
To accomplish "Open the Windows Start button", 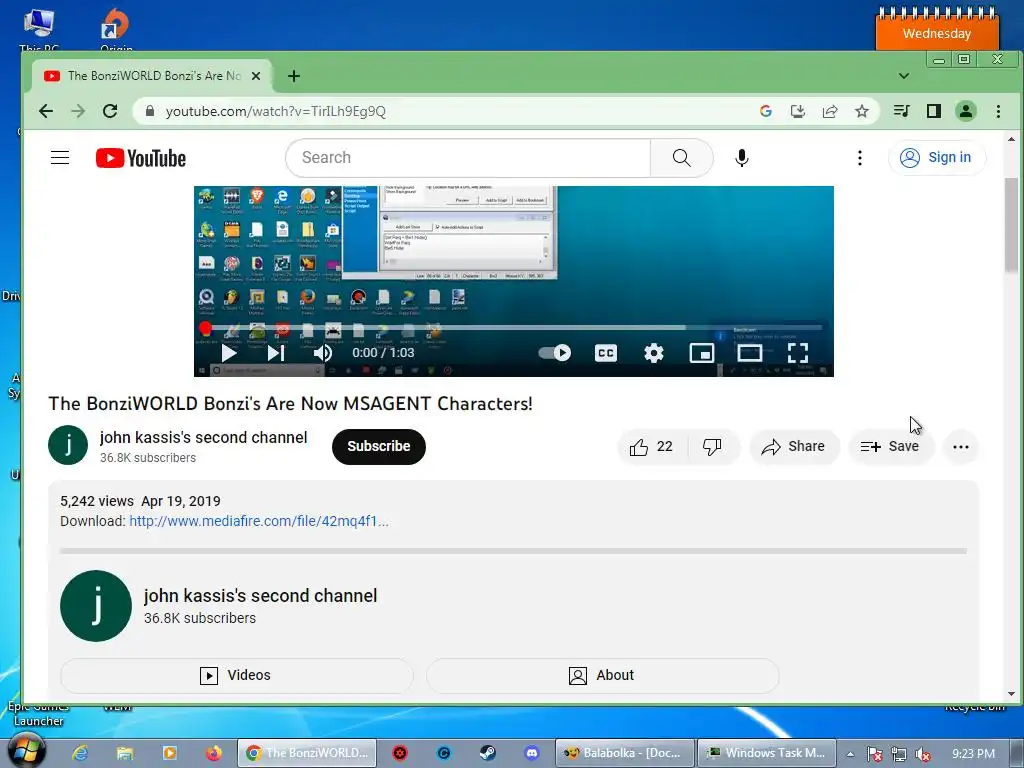I will [26, 752].
